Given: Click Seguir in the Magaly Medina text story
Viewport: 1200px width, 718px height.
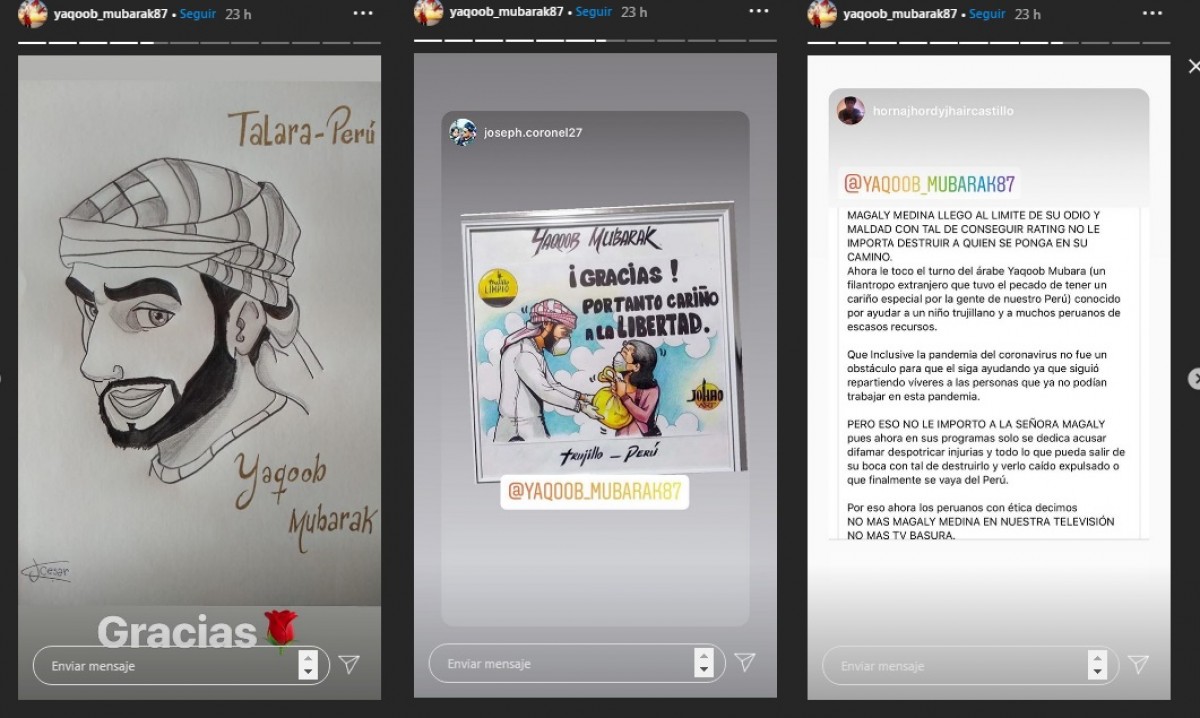Looking at the screenshot, I should tap(988, 14).
